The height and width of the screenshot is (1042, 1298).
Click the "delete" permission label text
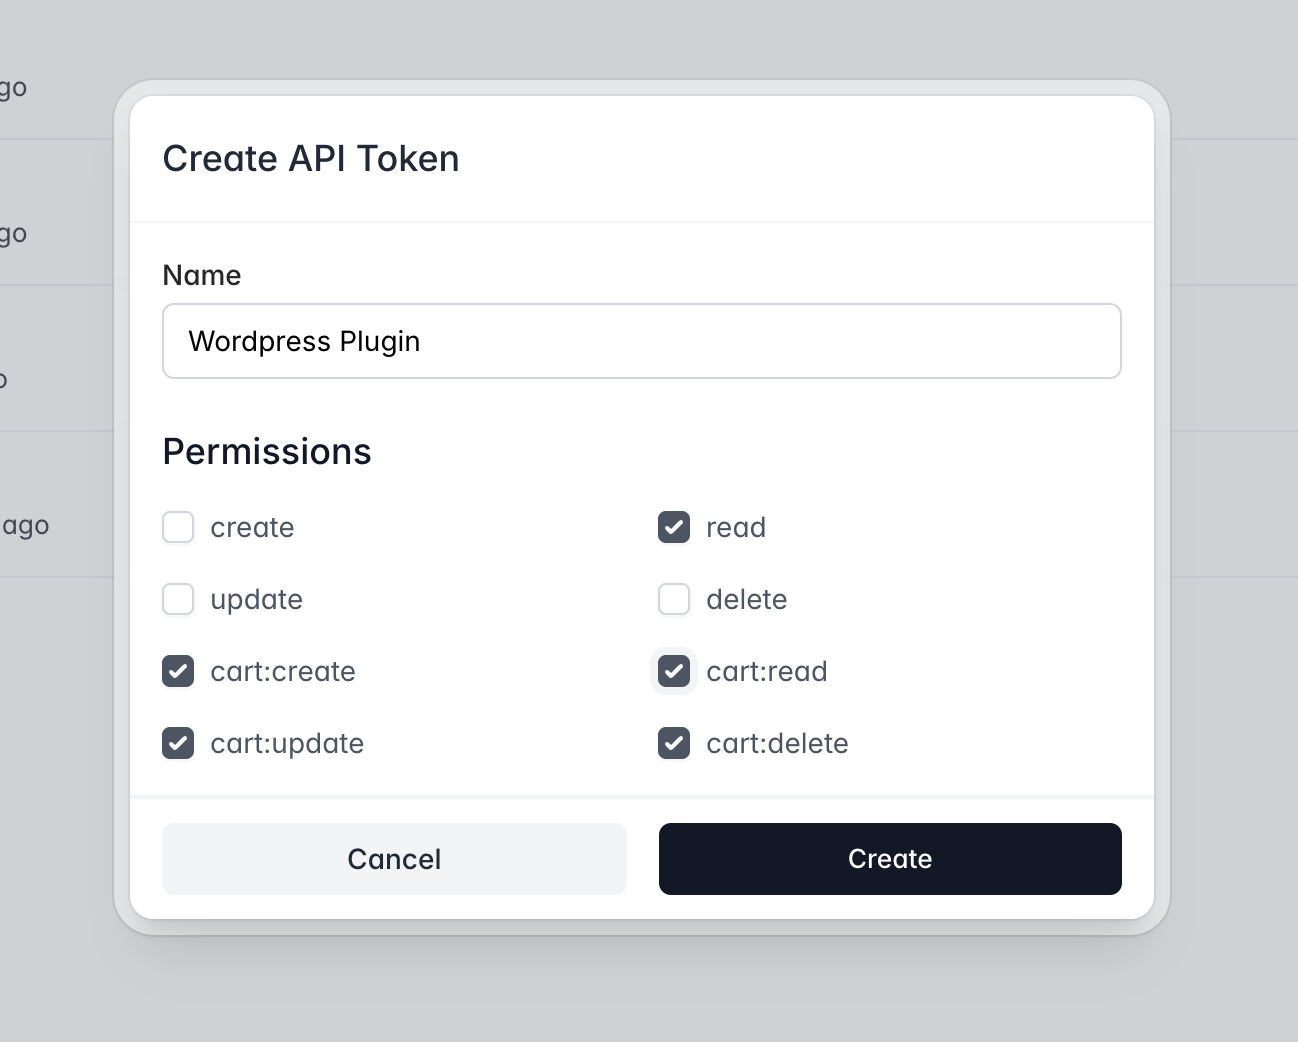(746, 599)
